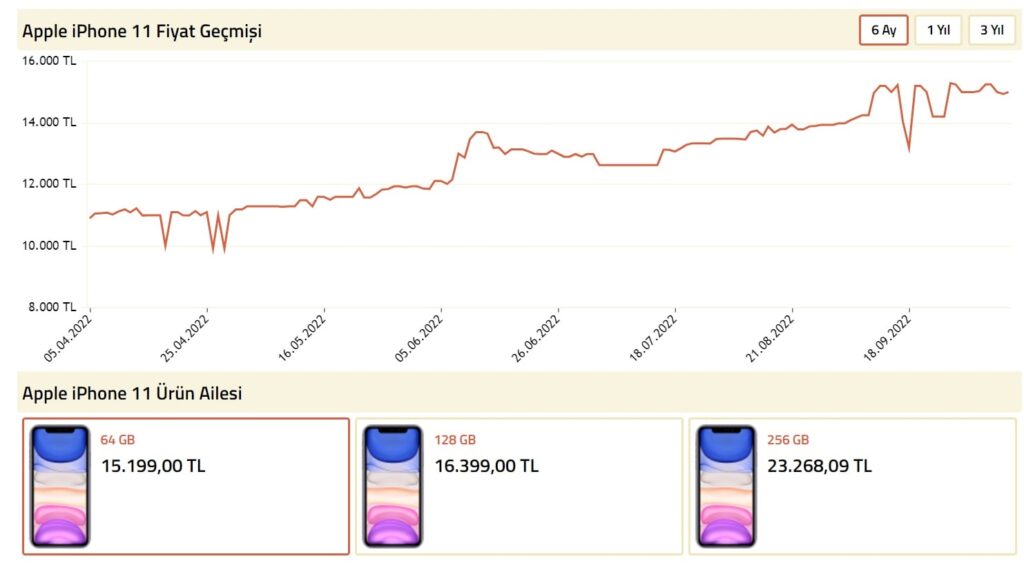The height and width of the screenshot is (572, 1024).
Task: Click the 05.04.2022 axis date label
Action: click(68, 338)
